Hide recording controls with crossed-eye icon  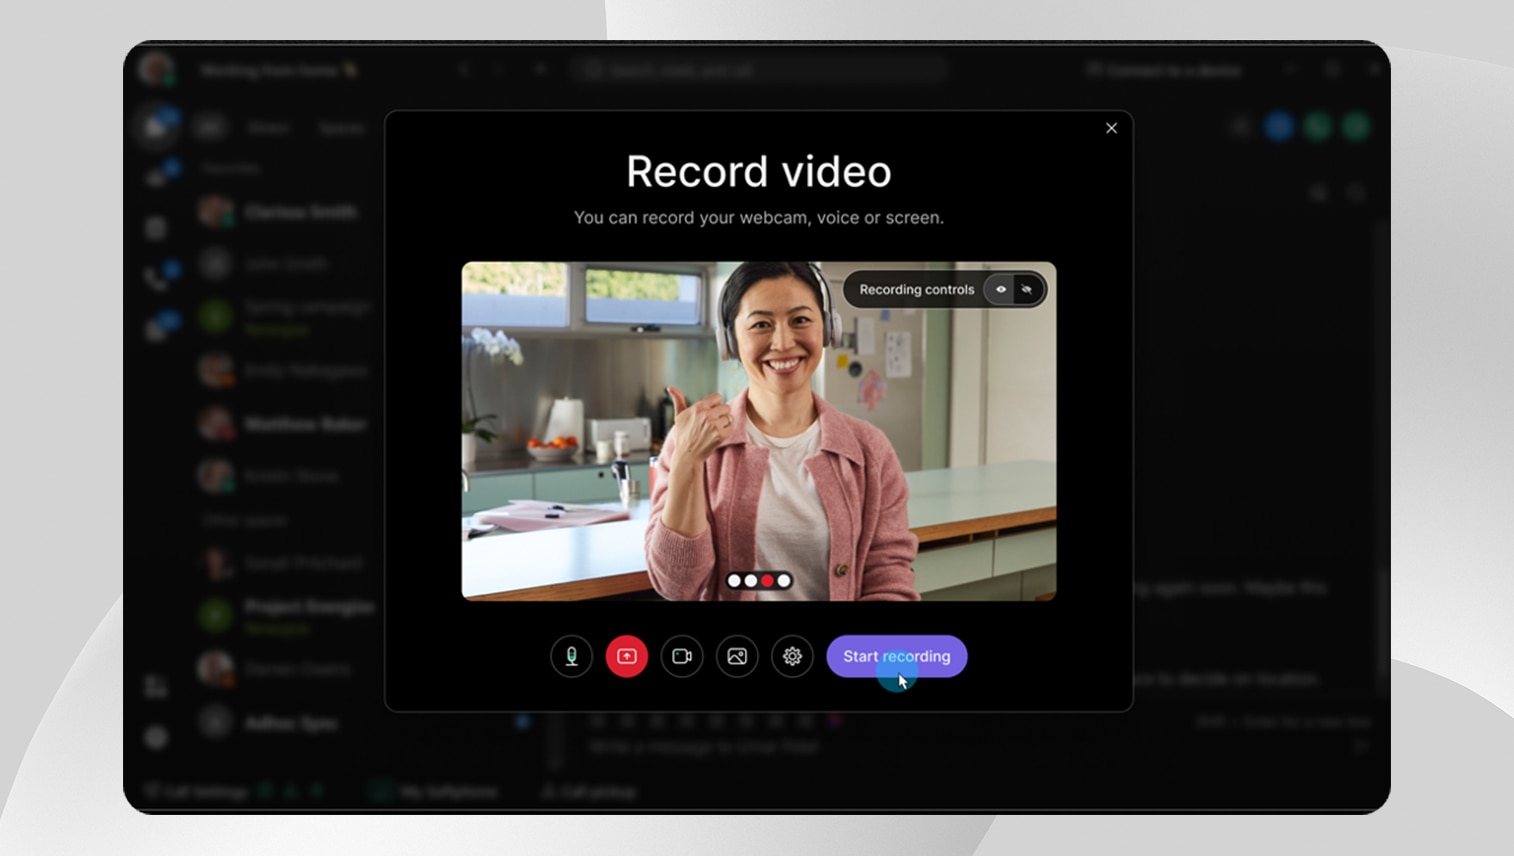coord(1027,289)
